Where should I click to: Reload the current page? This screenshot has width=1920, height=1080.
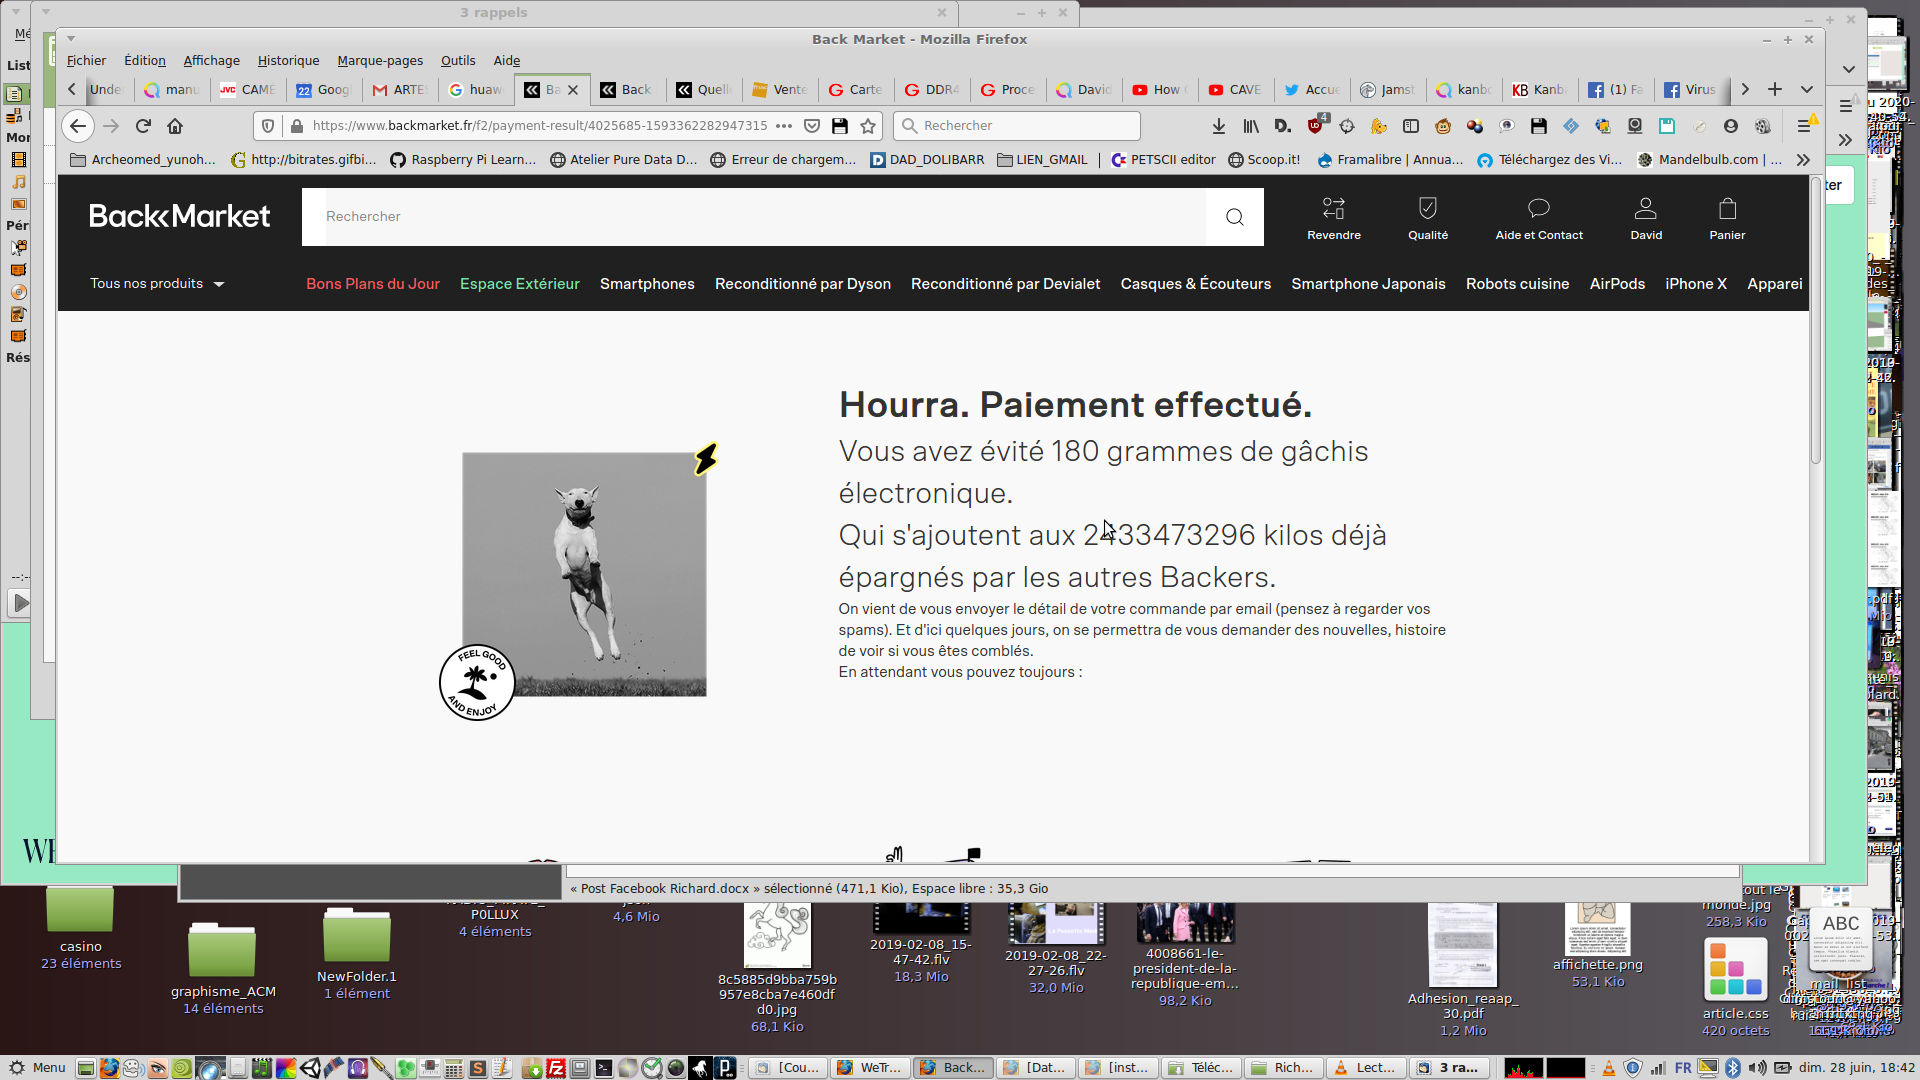click(143, 126)
